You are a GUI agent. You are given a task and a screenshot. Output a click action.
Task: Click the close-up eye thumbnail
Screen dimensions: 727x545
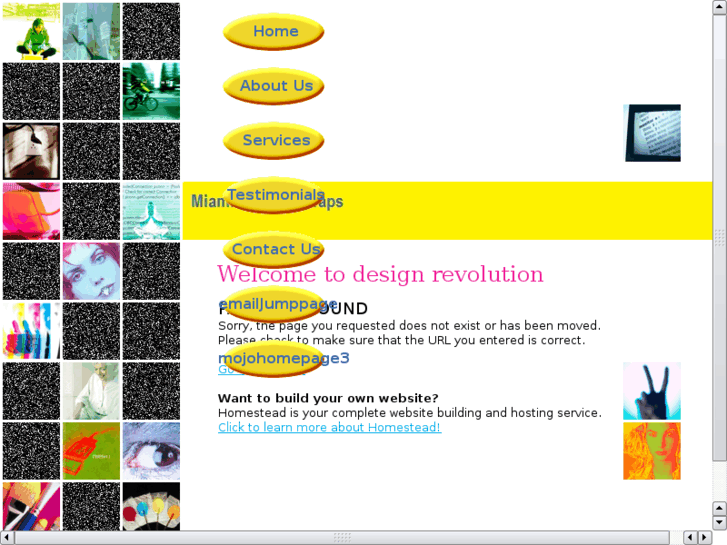(x=151, y=451)
